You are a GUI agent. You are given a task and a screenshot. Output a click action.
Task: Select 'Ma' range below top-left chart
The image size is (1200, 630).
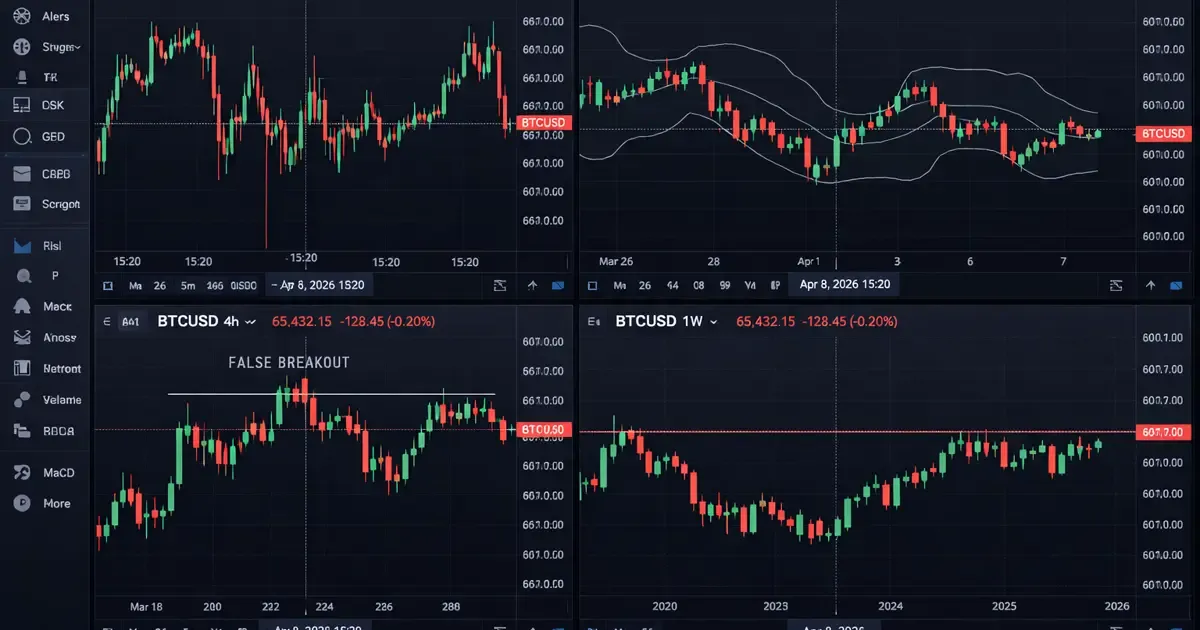coord(133,286)
